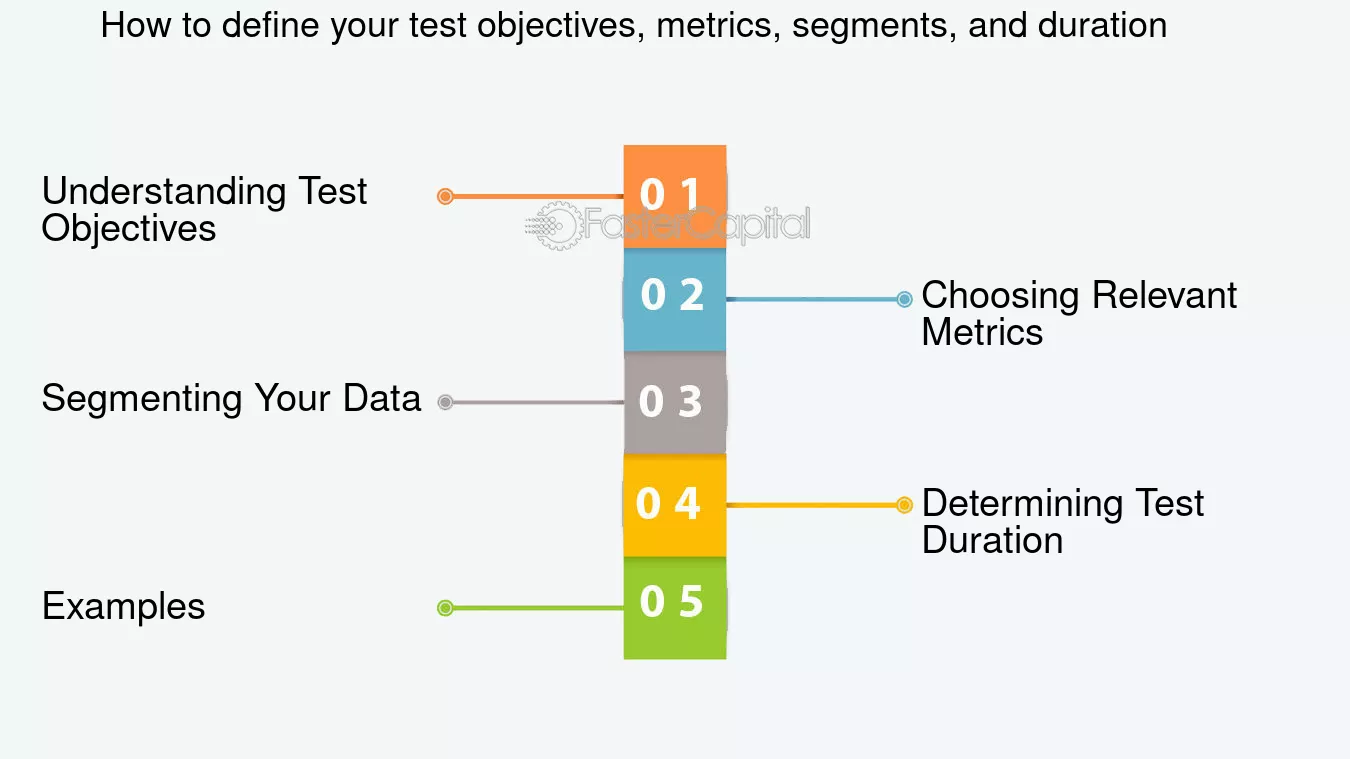
Task: Click the green 05 block
Action: click(675, 608)
